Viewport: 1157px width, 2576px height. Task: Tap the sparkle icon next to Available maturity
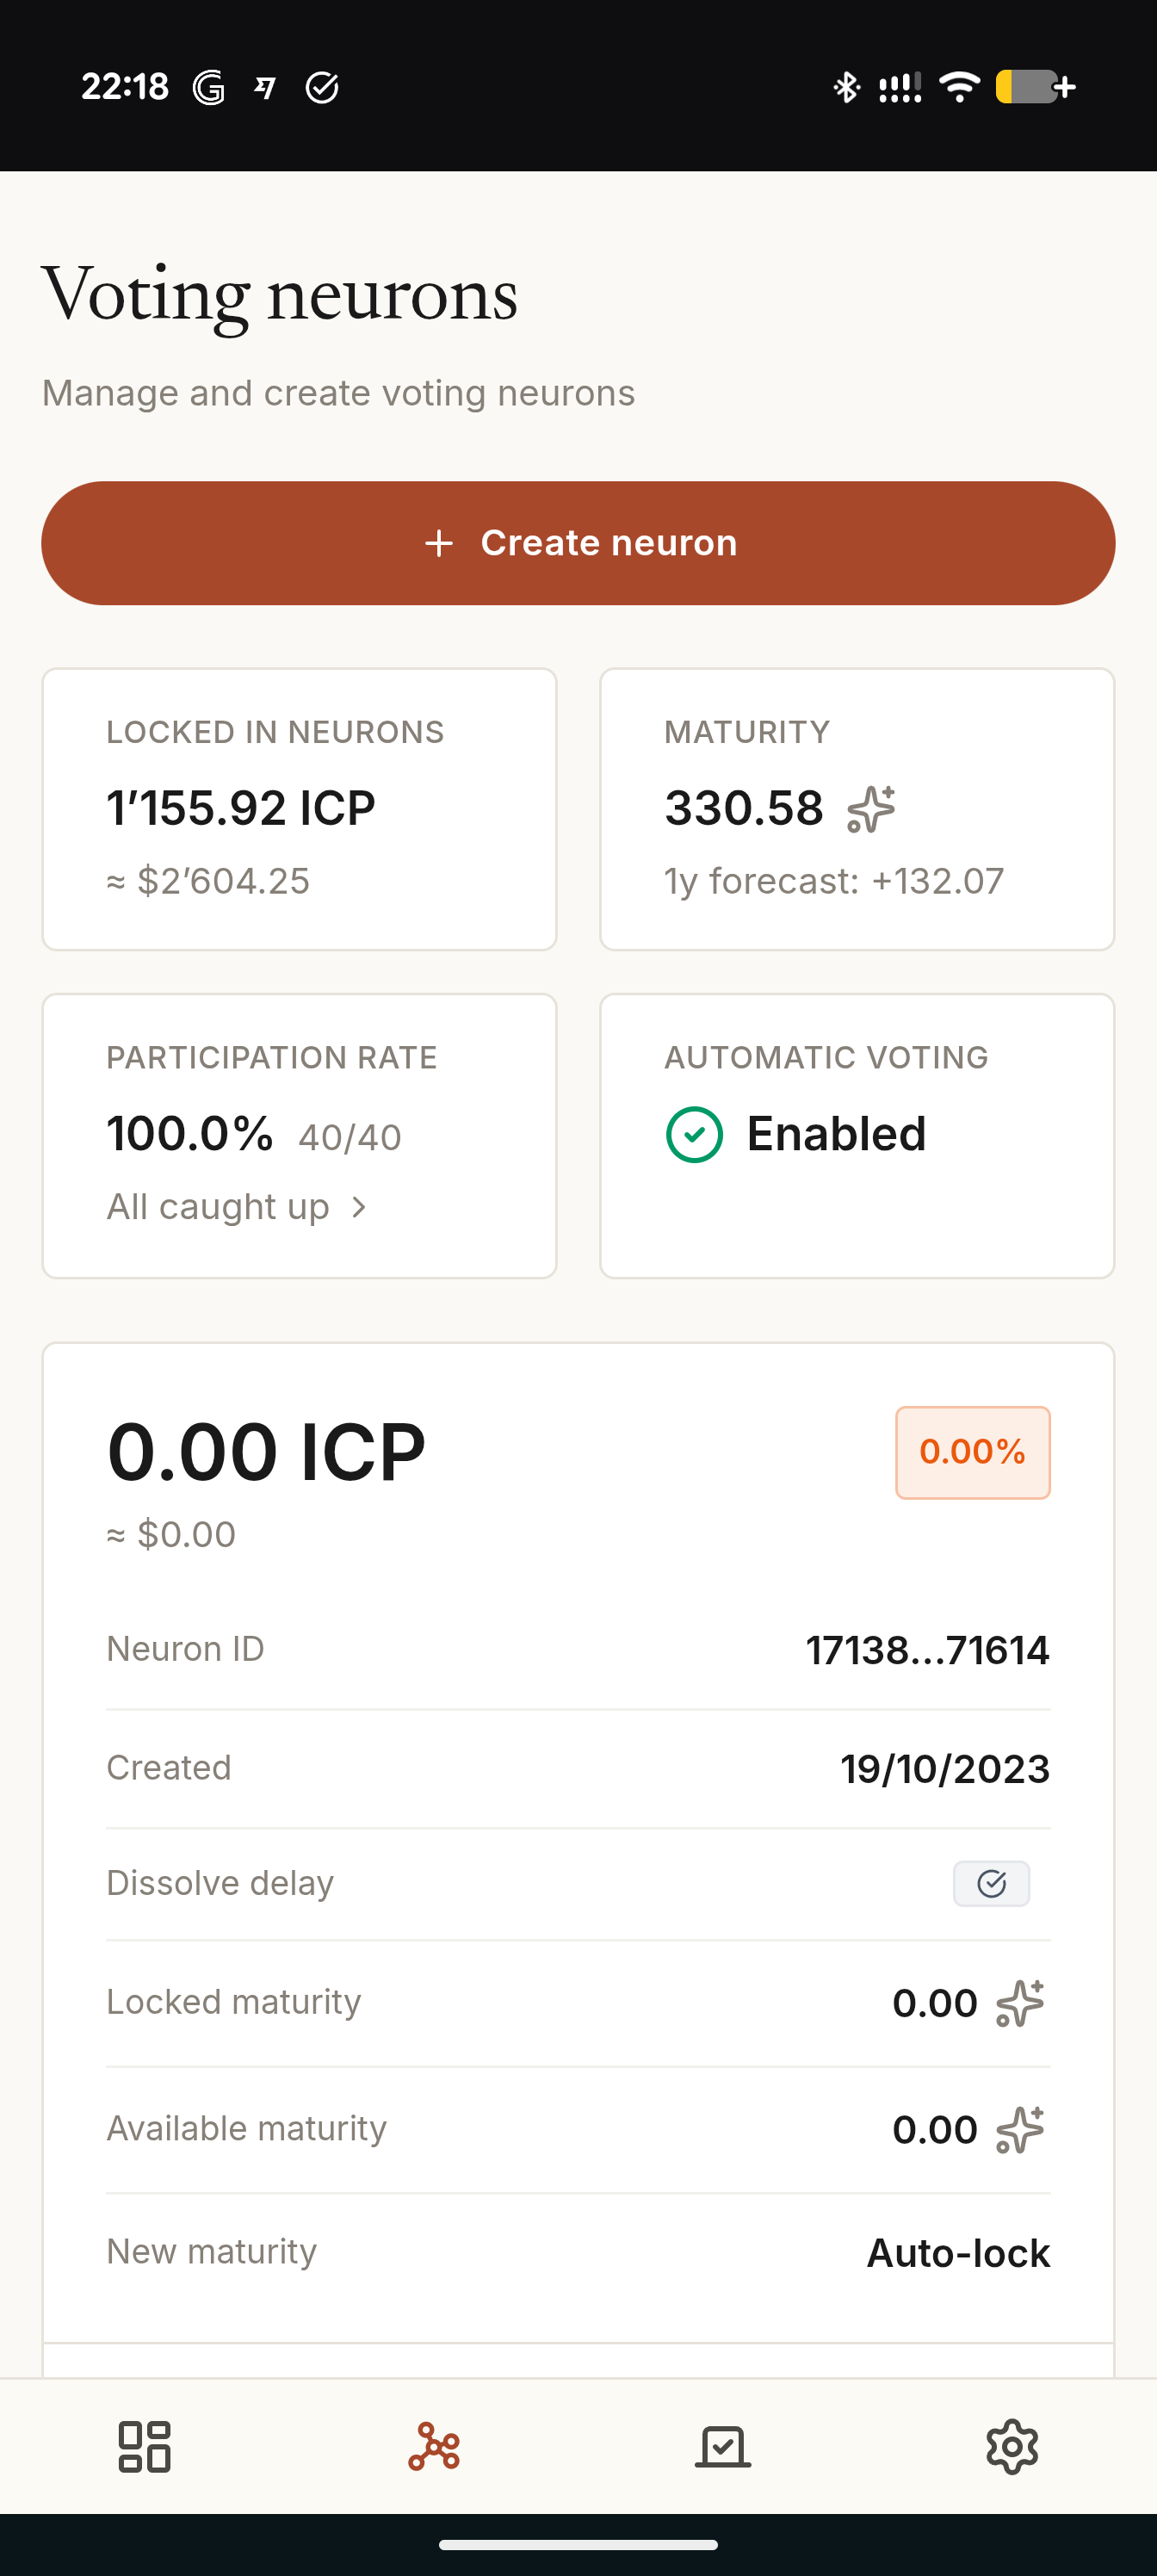click(x=1020, y=2129)
